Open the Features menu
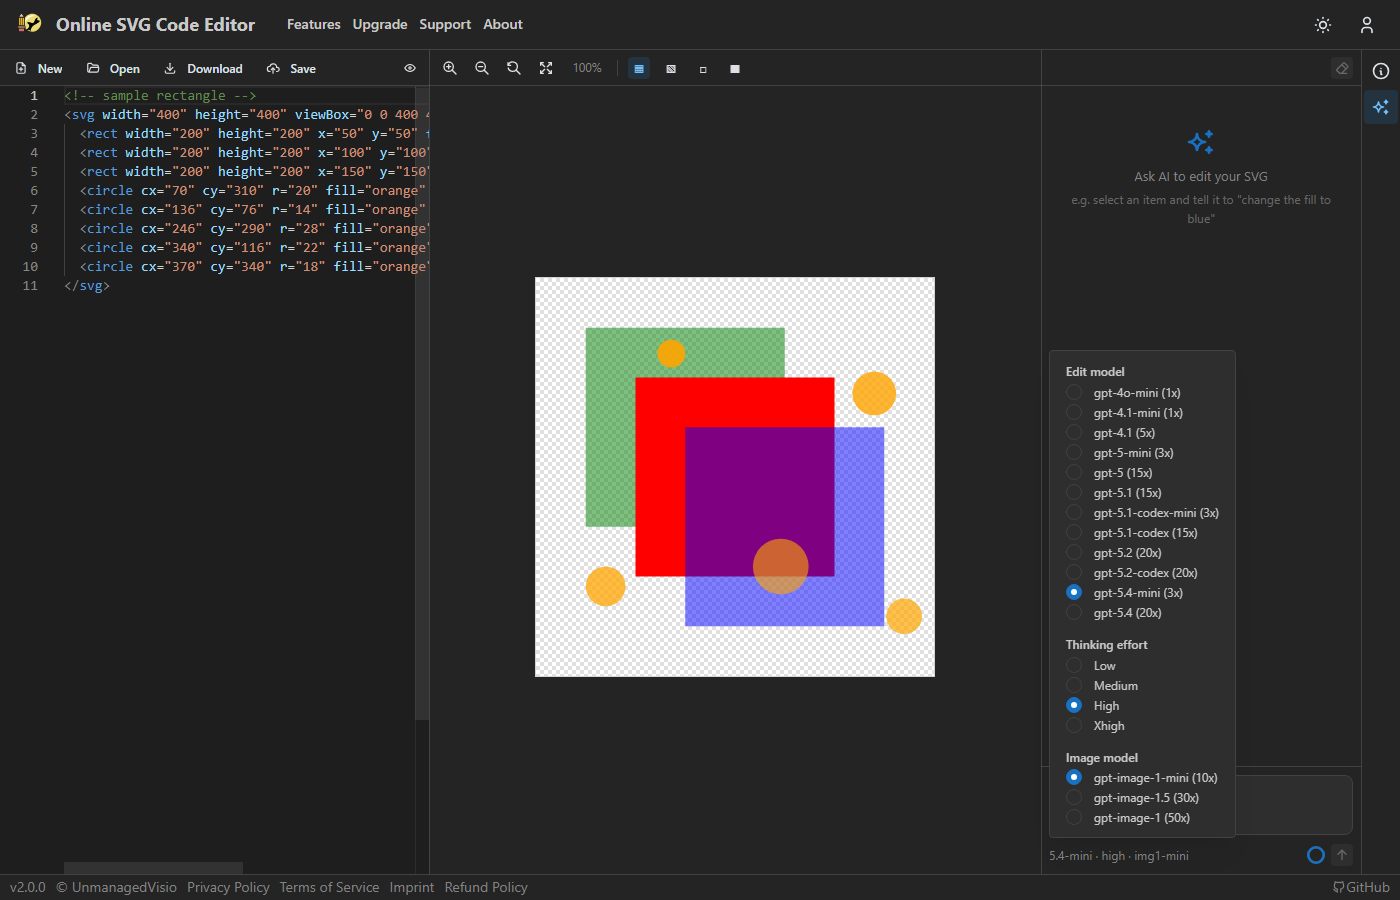 point(313,24)
